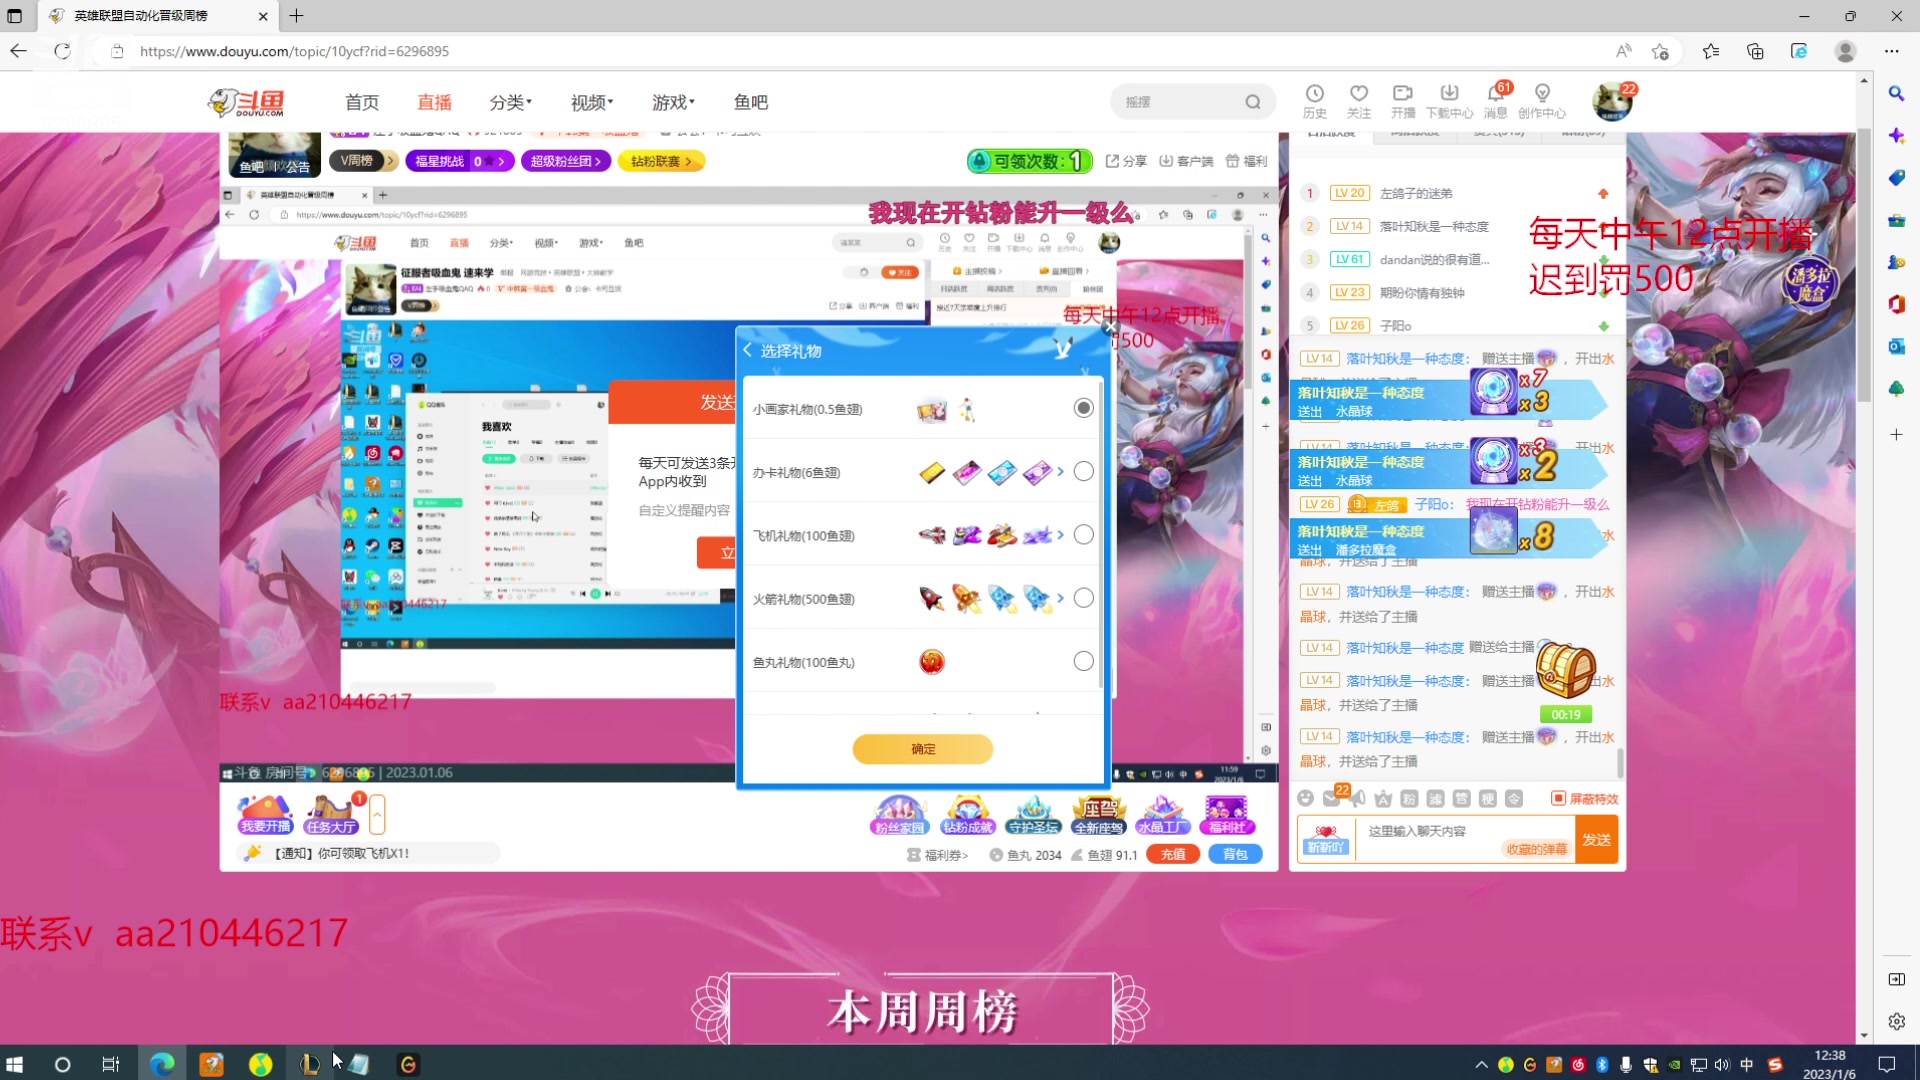Open the cat user avatar in header

point(1611,102)
